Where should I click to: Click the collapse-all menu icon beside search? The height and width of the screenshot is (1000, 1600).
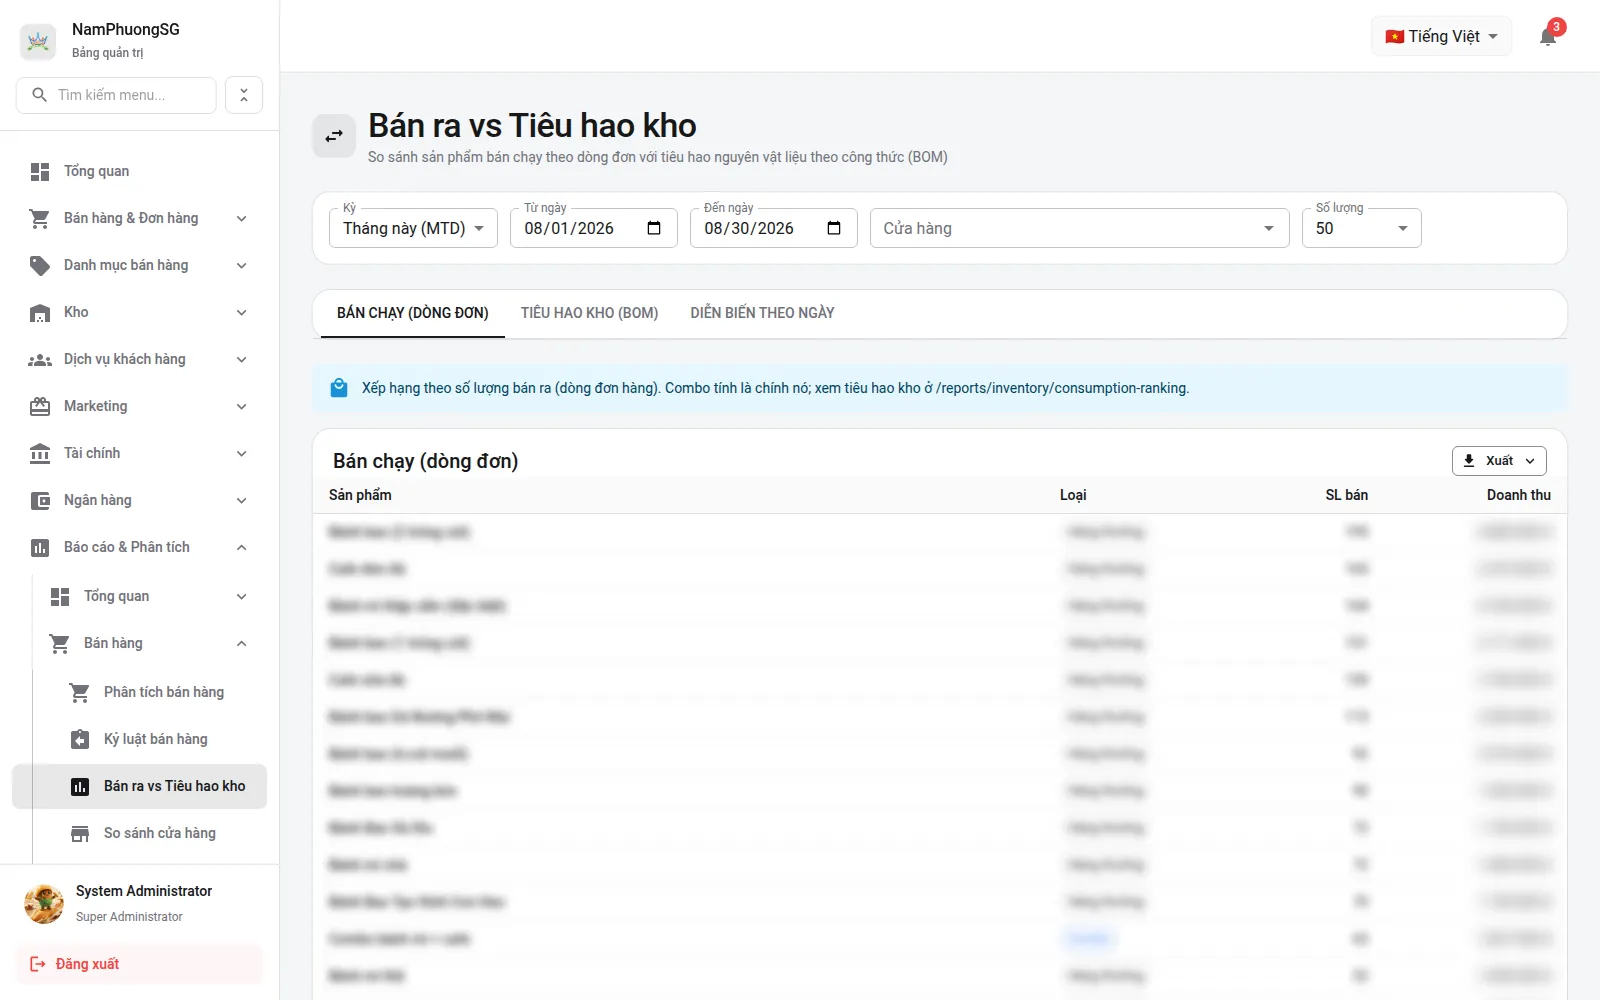(244, 95)
